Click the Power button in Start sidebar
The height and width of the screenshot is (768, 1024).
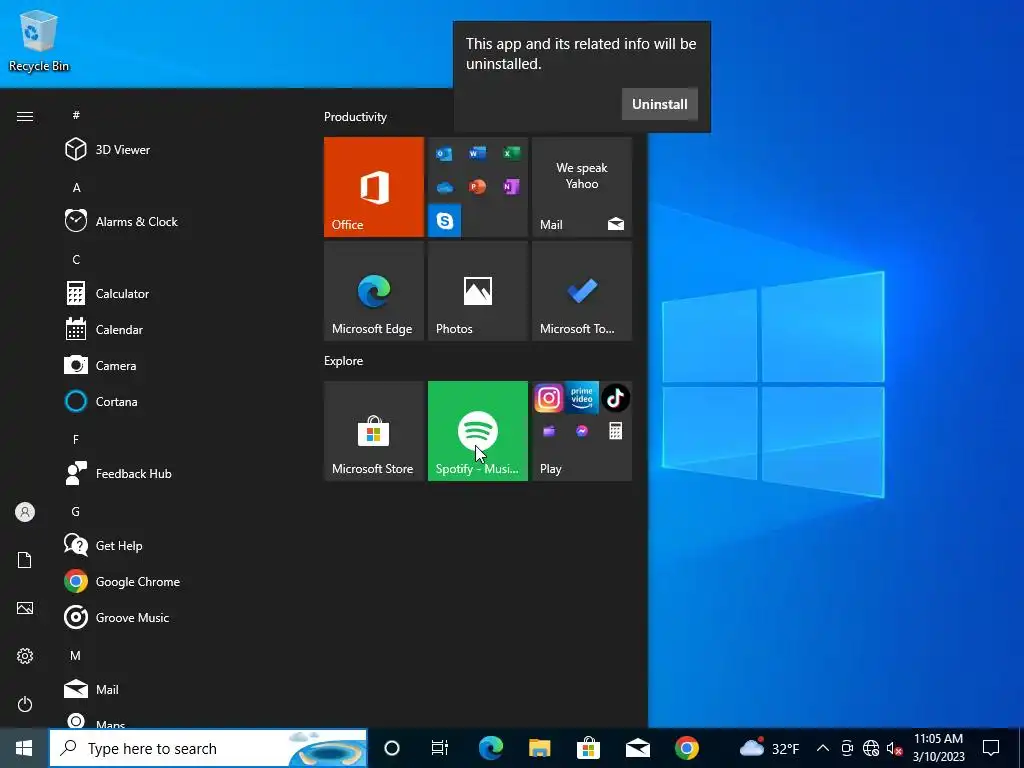coord(25,704)
